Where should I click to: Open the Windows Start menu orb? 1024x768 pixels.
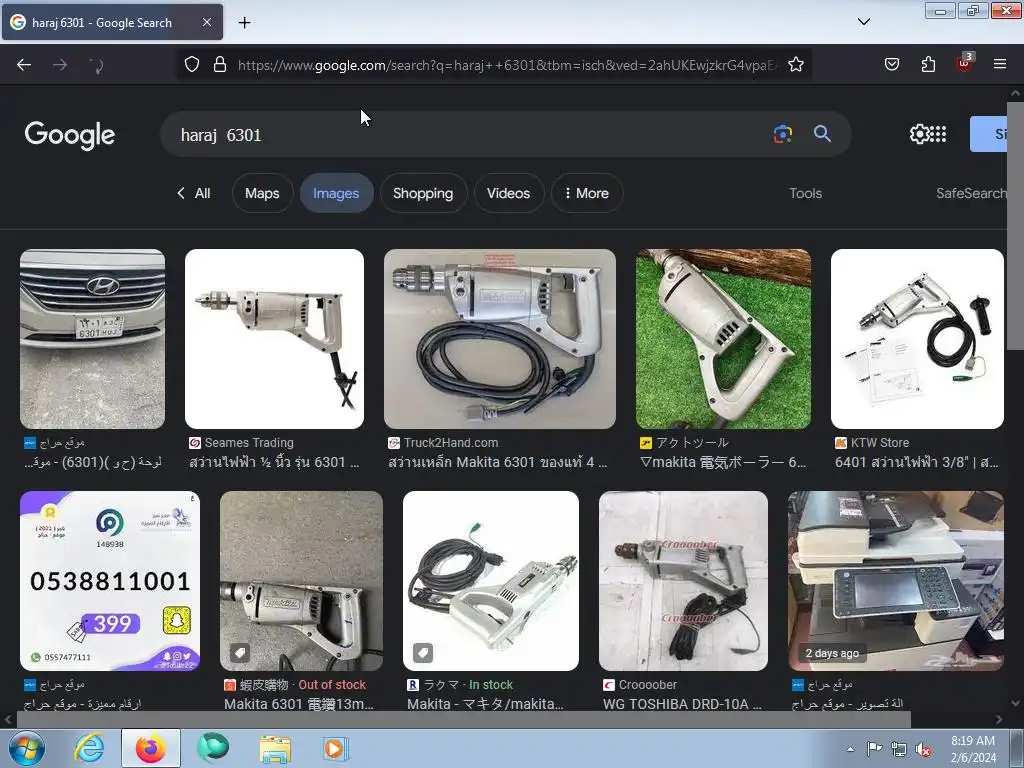[x=26, y=748]
